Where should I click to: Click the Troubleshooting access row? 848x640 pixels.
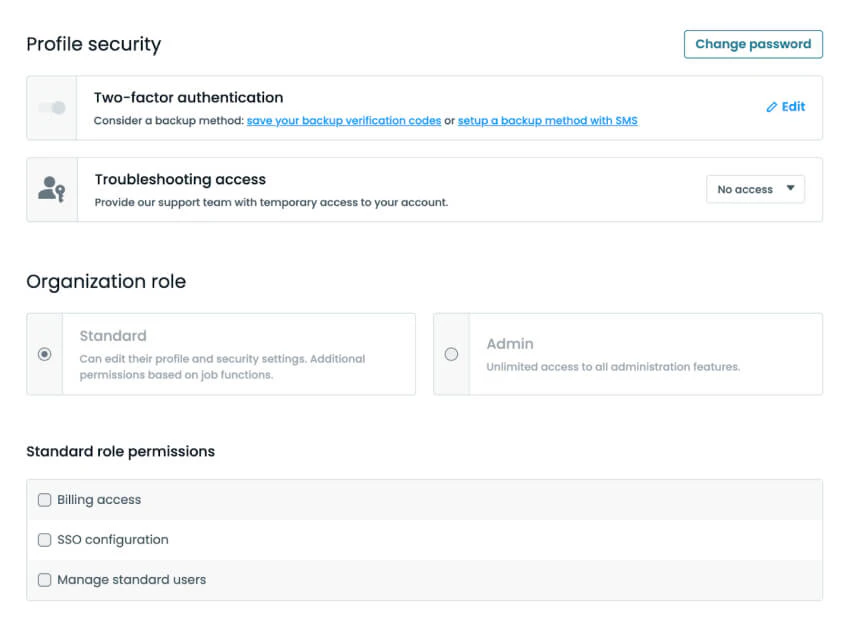[180, 179]
